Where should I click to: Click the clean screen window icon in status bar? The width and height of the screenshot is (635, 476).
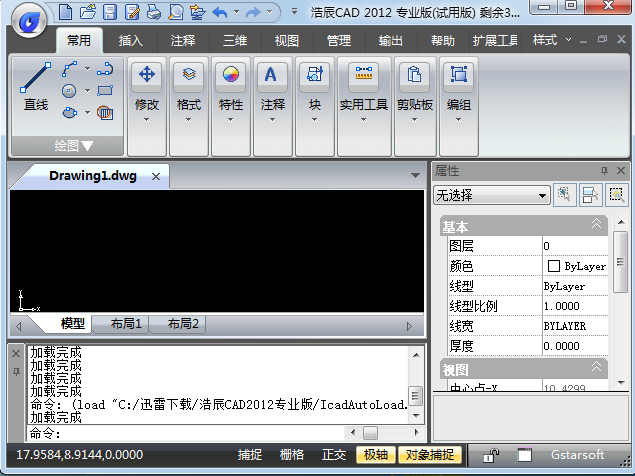pyautogui.click(x=525, y=455)
